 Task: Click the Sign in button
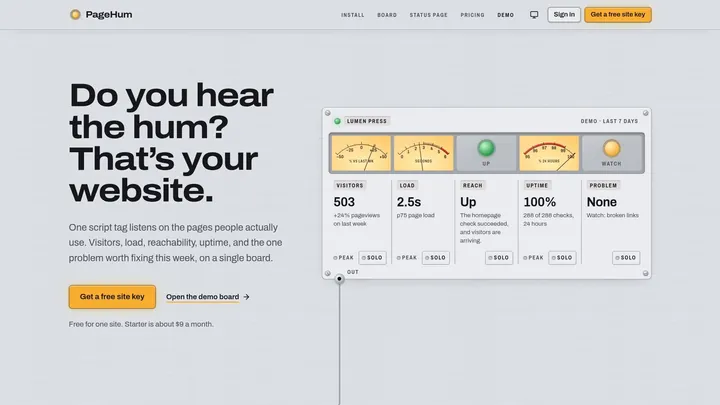coord(564,15)
